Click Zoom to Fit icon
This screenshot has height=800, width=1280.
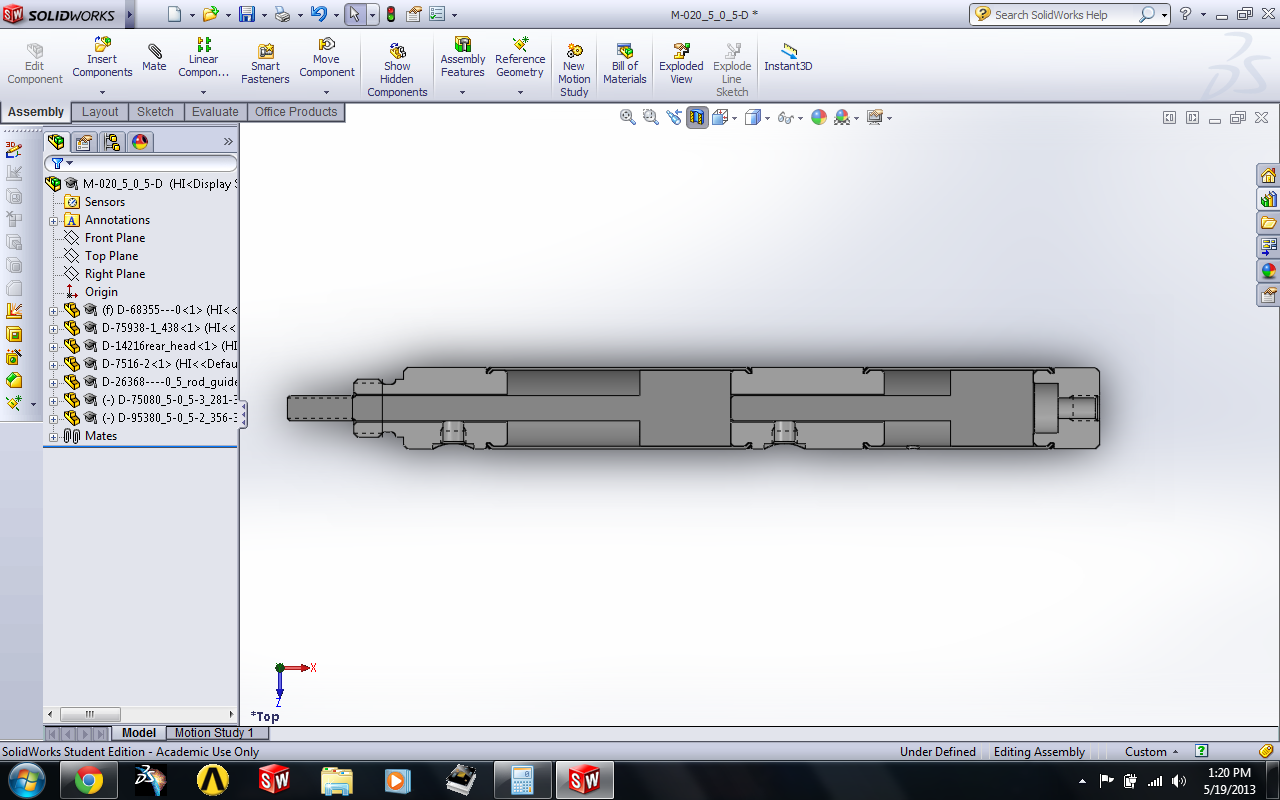(x=628, y=117)
